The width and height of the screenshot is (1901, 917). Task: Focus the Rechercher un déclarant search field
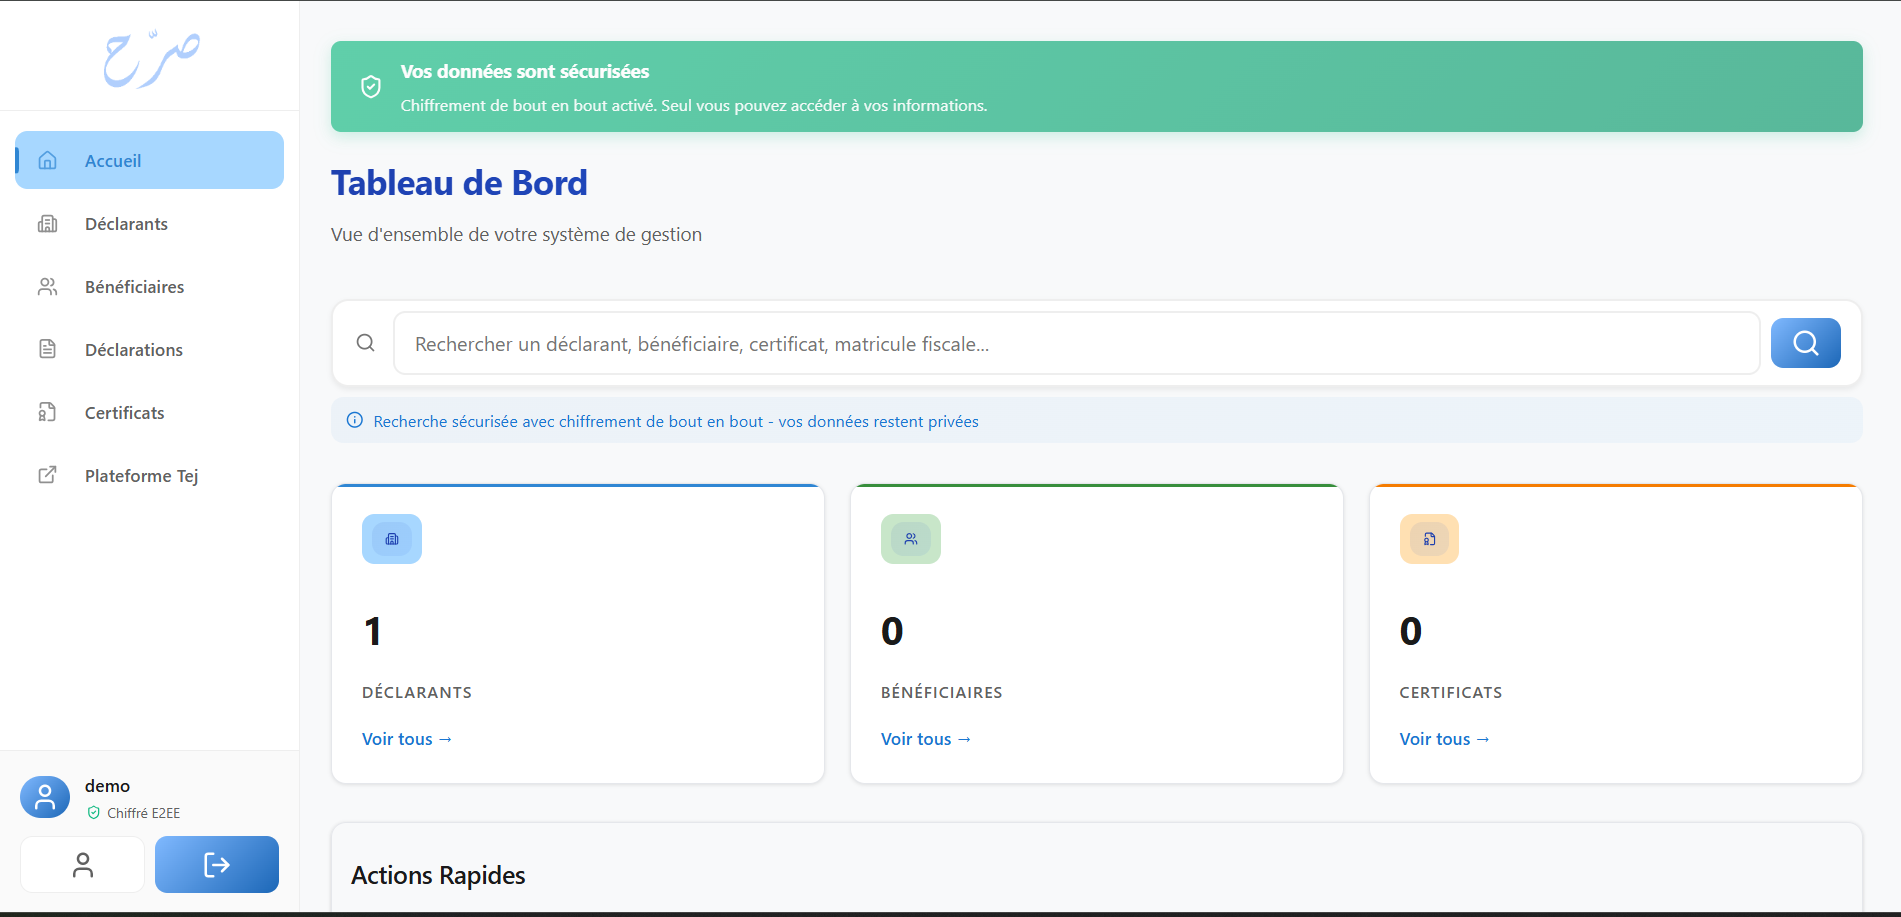click(1077, 343)
